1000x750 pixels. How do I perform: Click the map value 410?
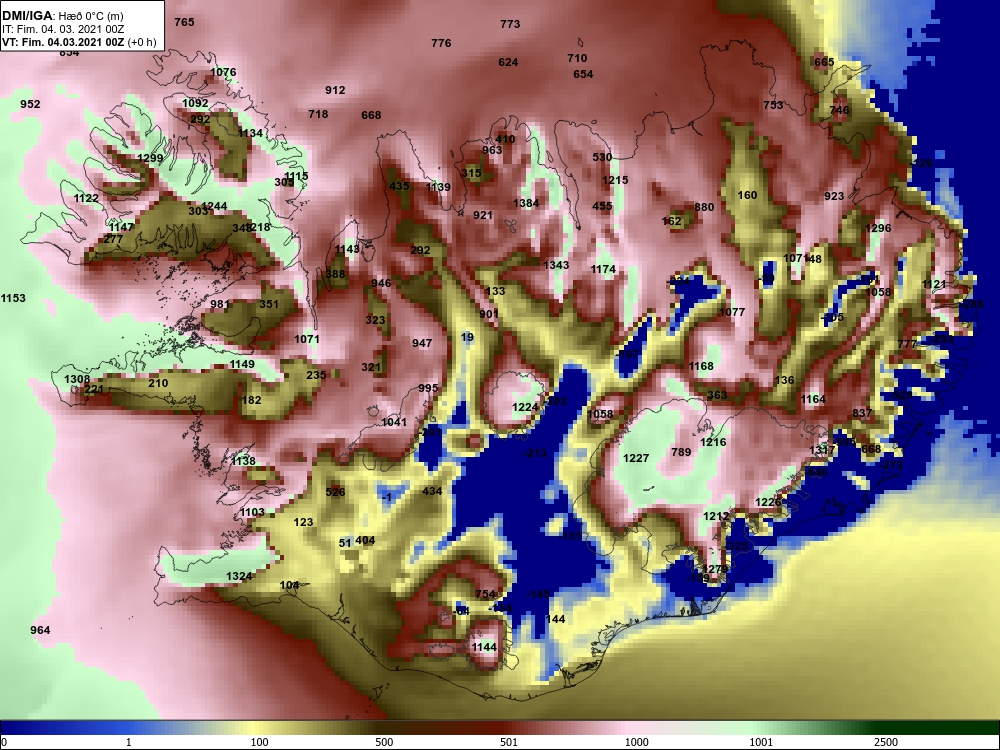(505, 138)
